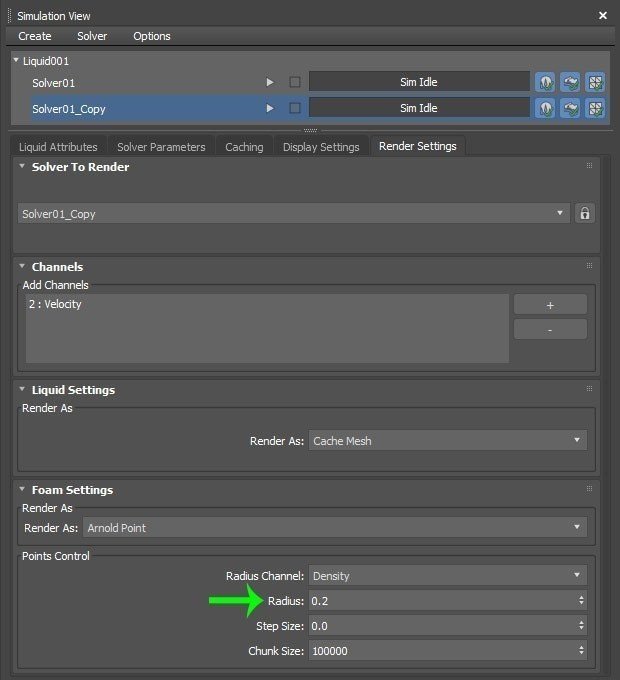The image size is (620, 680).
Task: Open the Radius Channel Density dropdown
Action: click(x=448, y=575)
